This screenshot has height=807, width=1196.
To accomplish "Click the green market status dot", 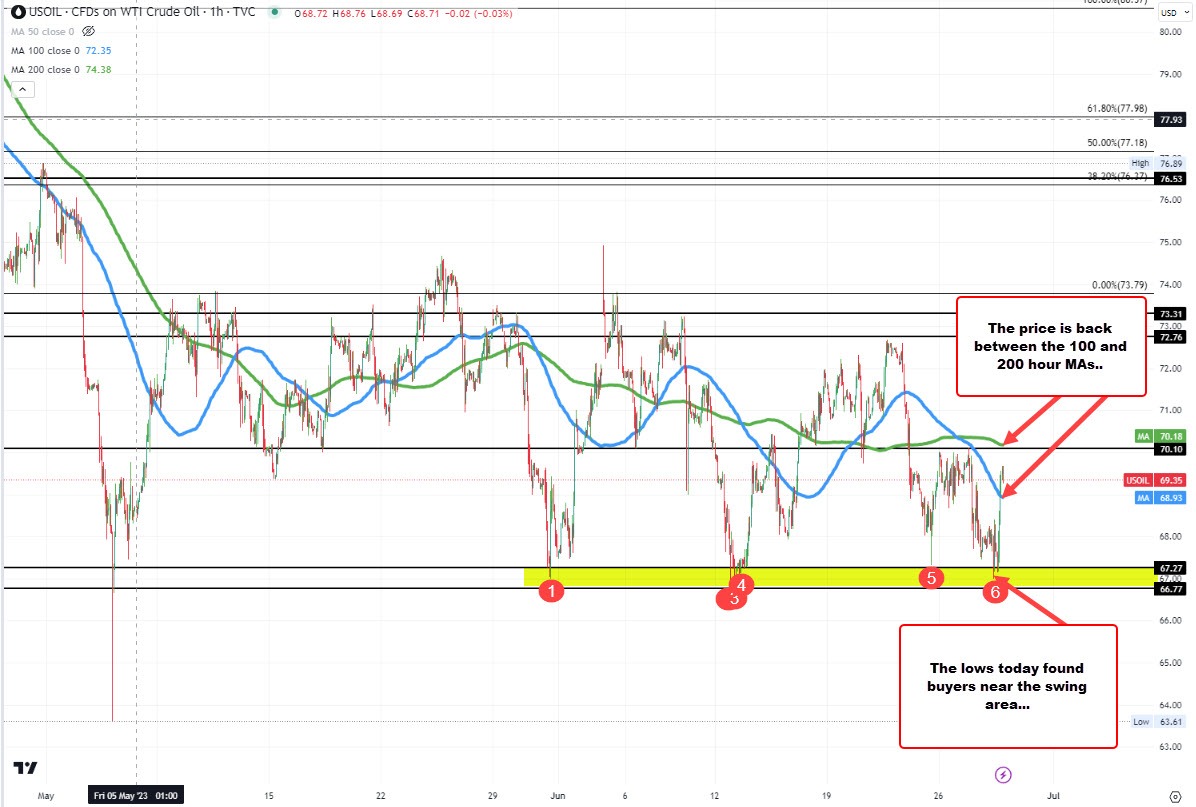I will click(275, 13).
